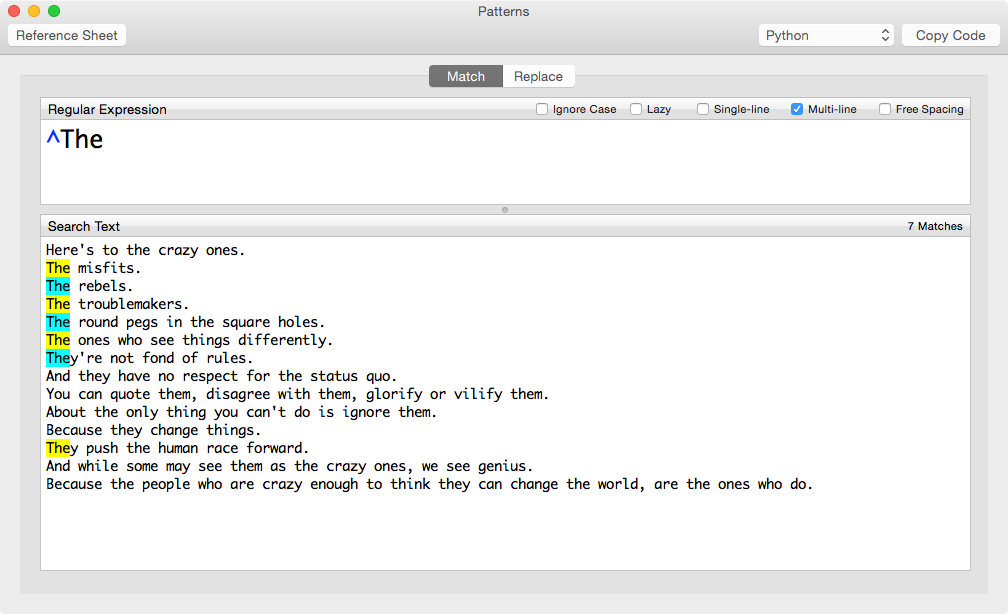Click highlighted "The" in "They're not fond"
The width and height of the screenshot is (1008, 614).
[x=58, y=358]
